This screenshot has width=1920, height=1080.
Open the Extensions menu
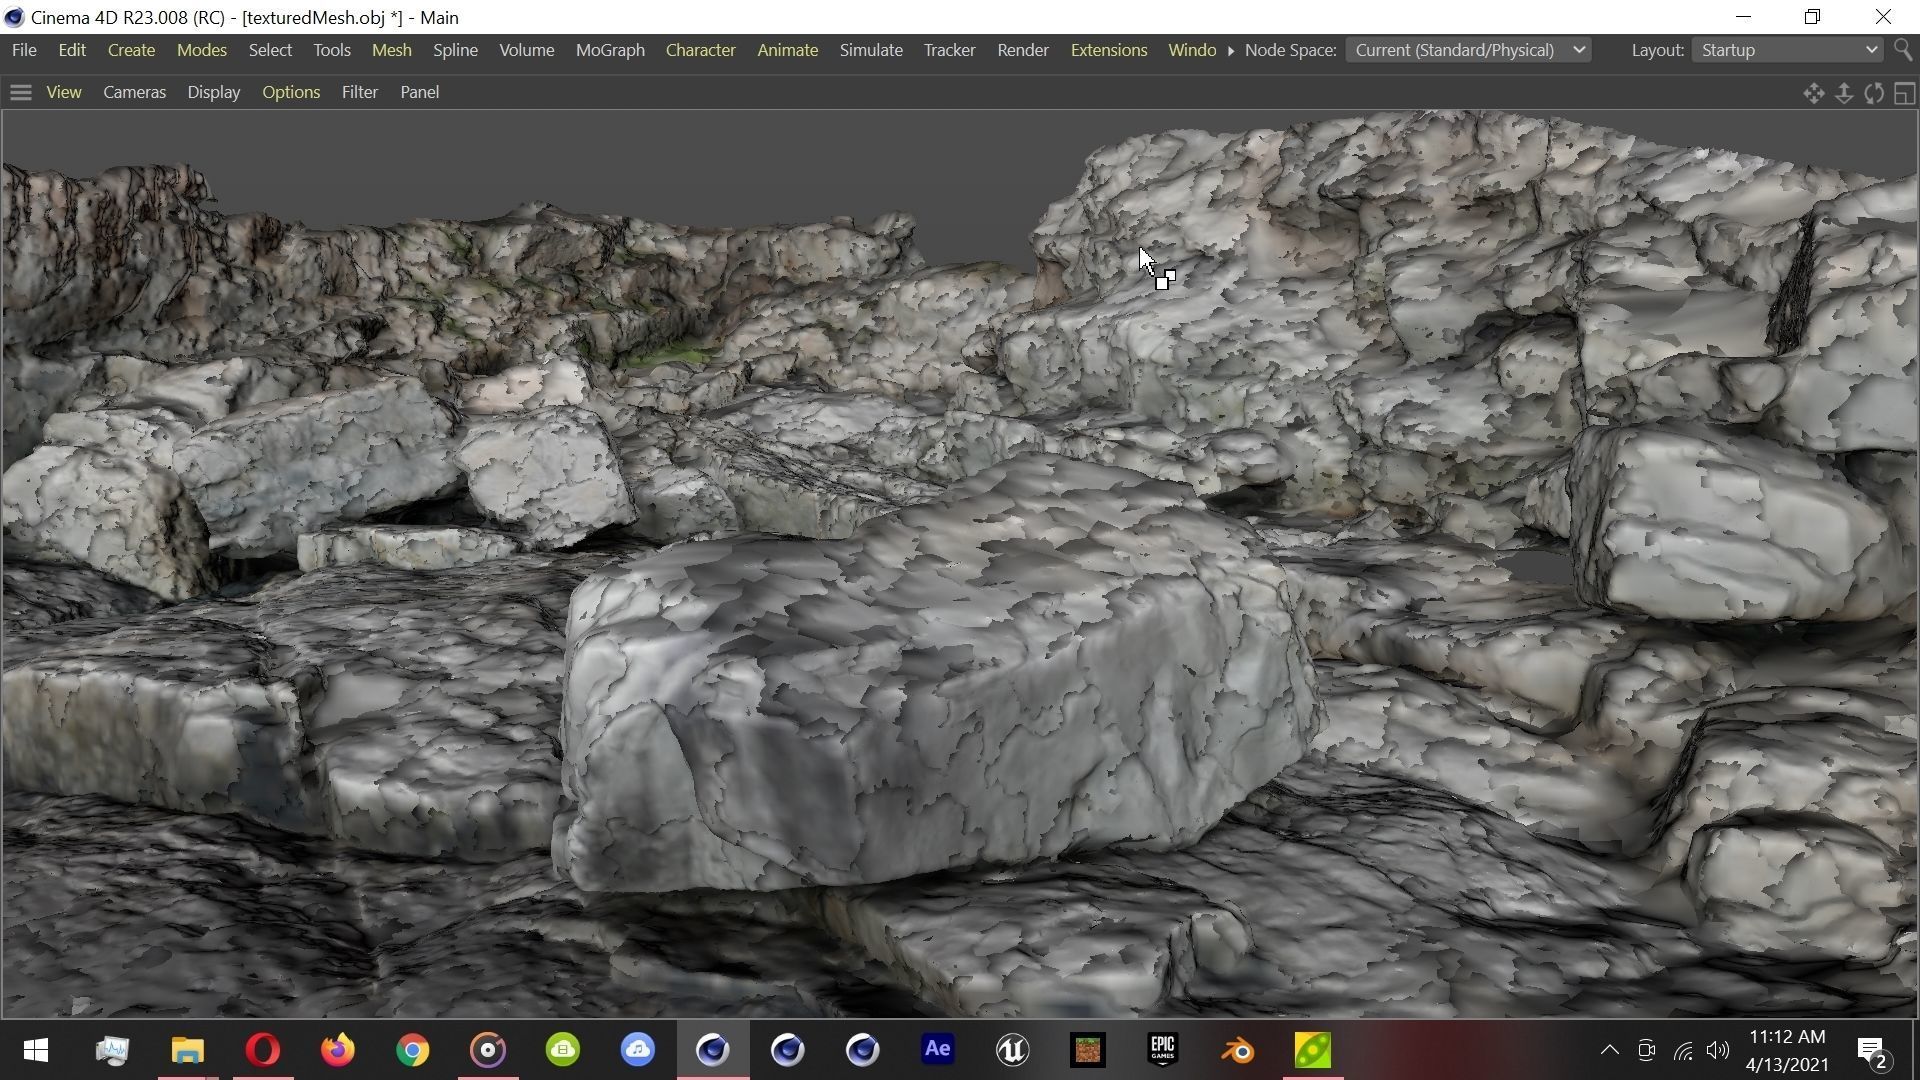[1108, 50]
